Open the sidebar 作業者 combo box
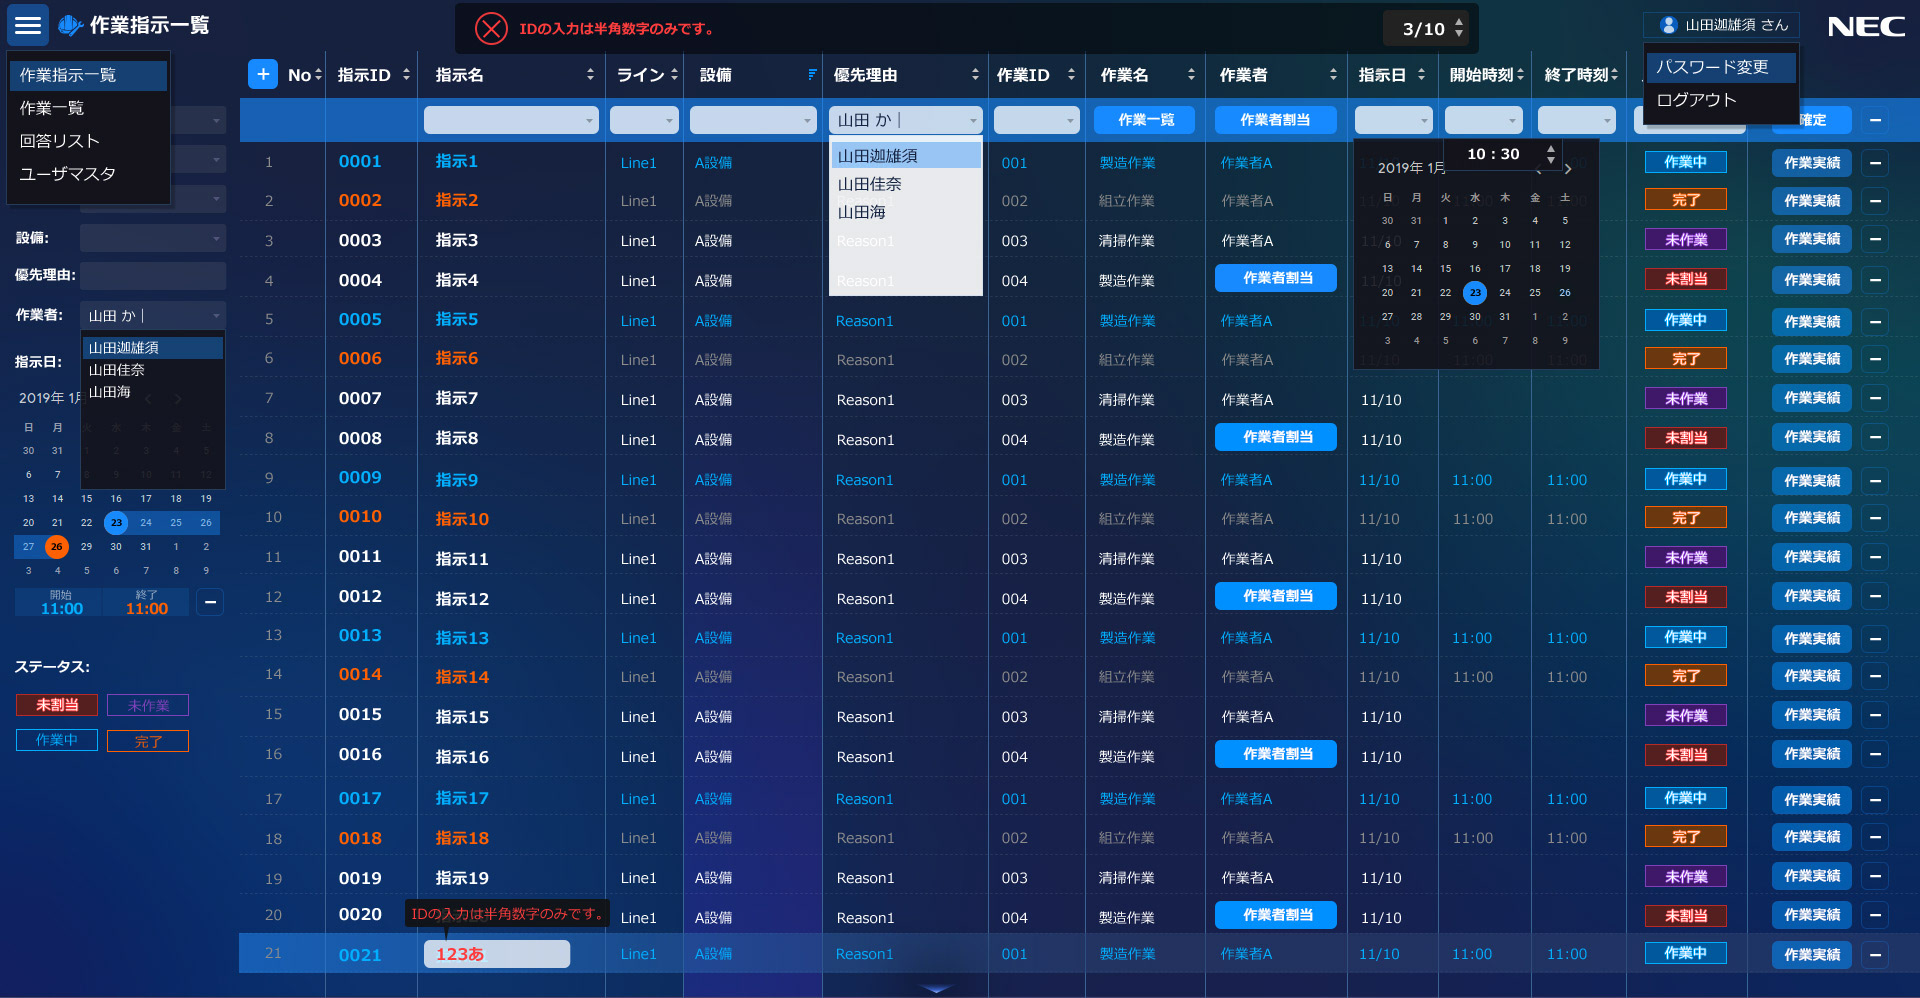 (153, 315)
